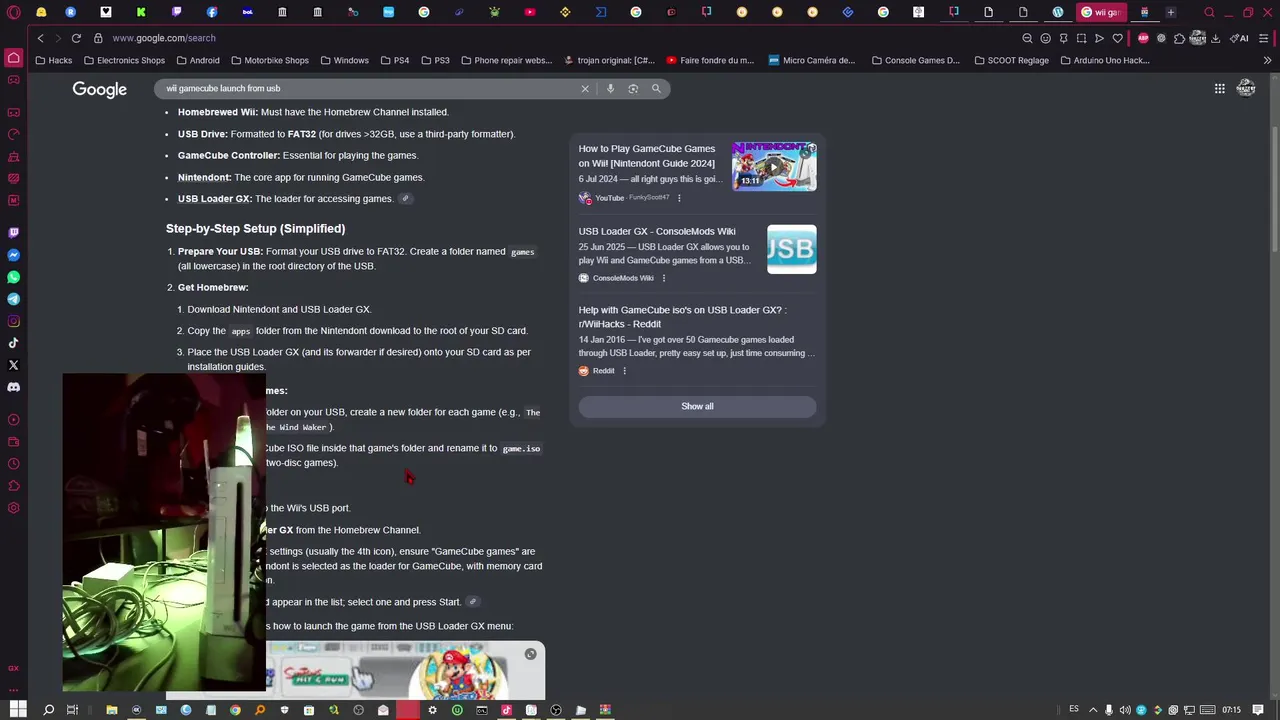
Task: Open Discord in the sidebar
Action: 13,387
